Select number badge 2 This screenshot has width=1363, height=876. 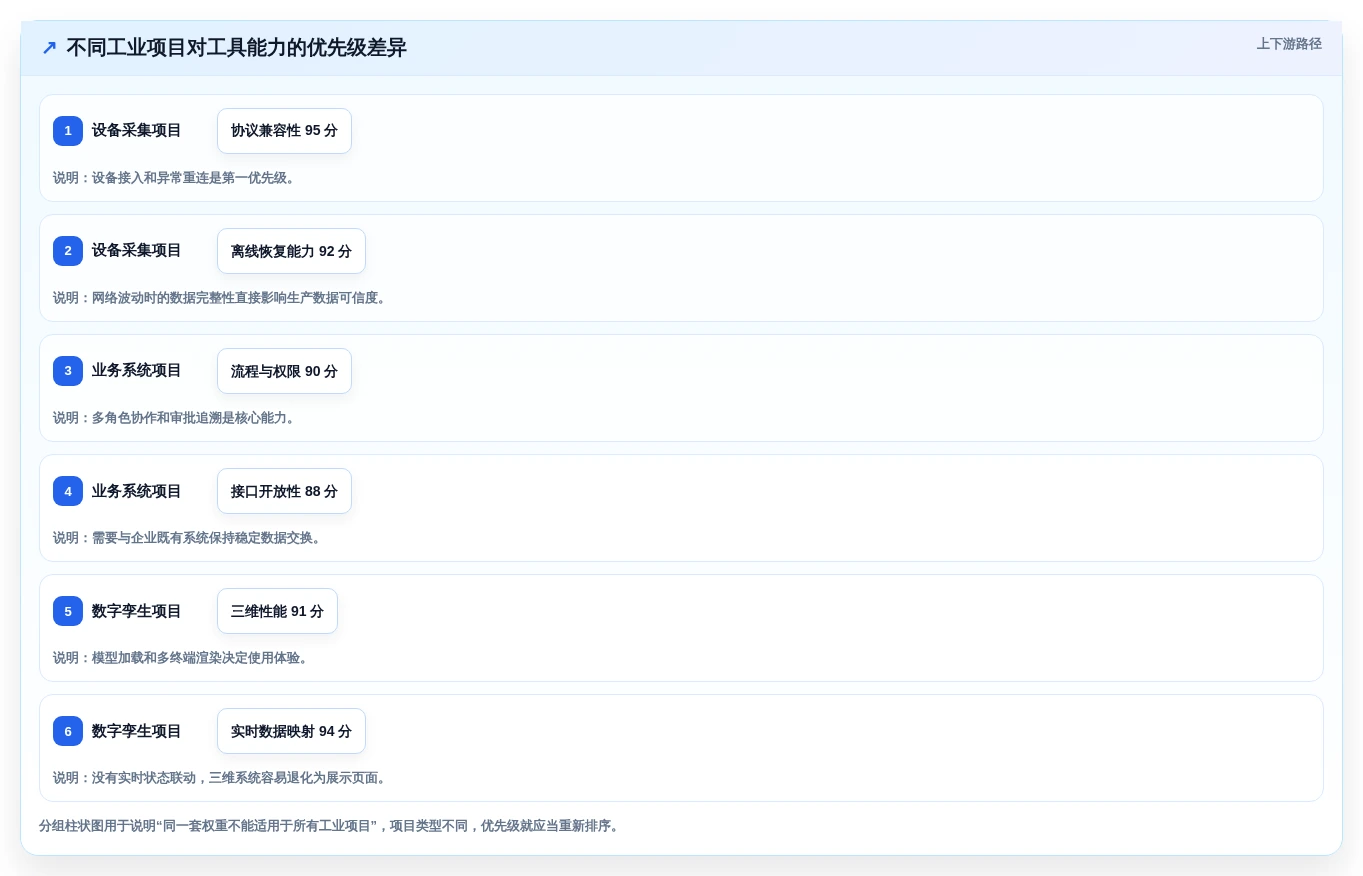click(68, 251)
